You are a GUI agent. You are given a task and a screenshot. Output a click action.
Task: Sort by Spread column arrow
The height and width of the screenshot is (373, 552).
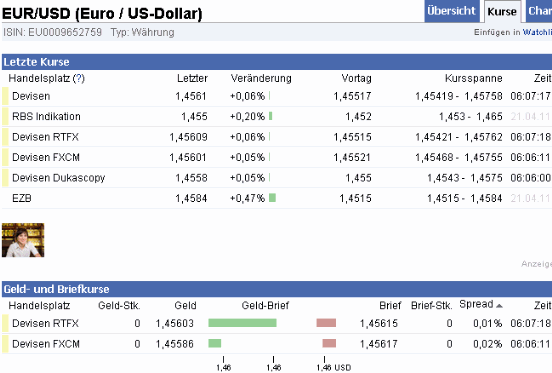[499, 306]
